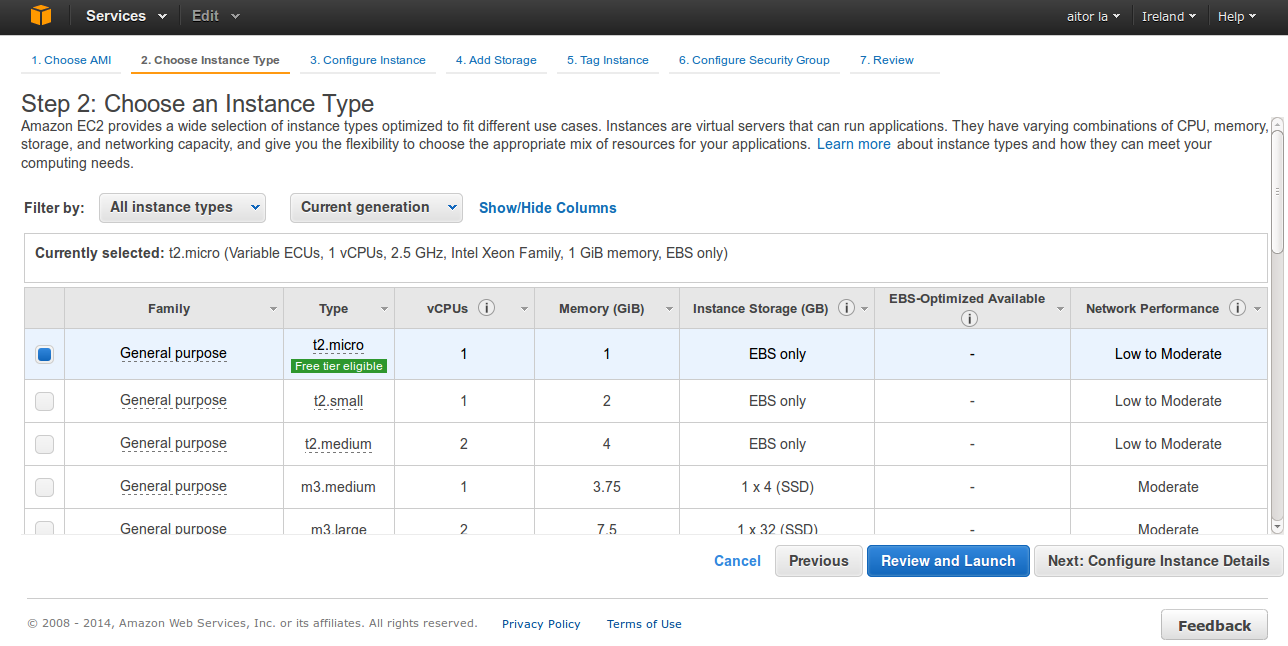Viewport: 1288px width, 646px height.
Task: Click info icon beside Network Performance header
Action: [x=1237, y=308]
